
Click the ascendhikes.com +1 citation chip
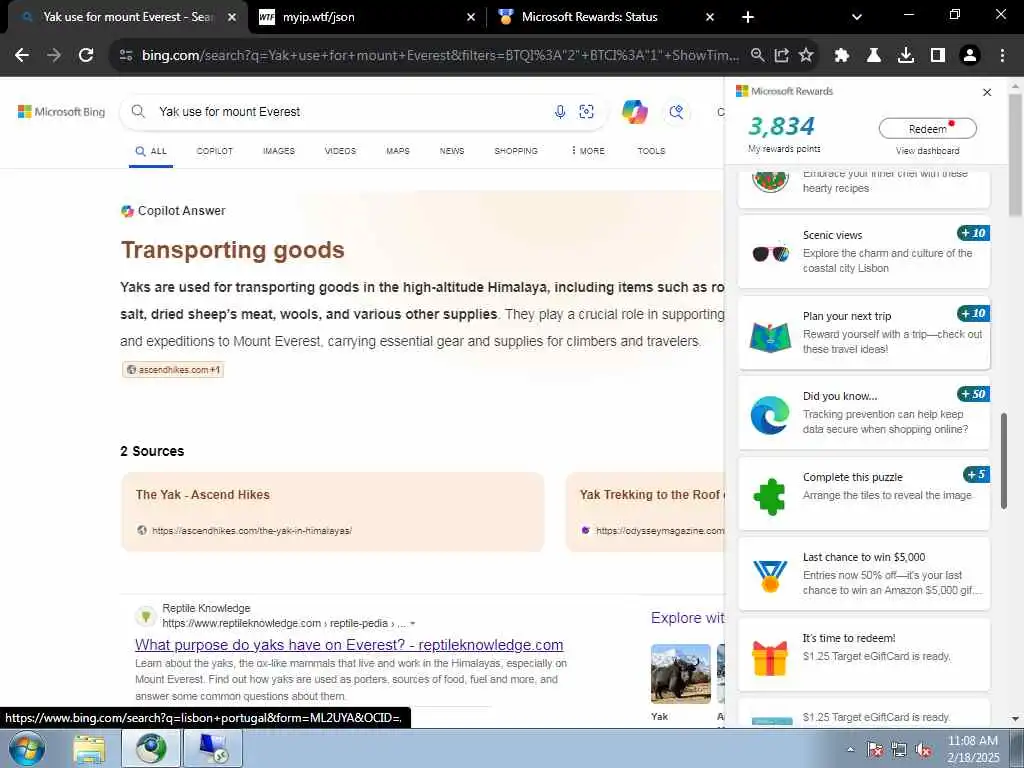pos(173,370)
